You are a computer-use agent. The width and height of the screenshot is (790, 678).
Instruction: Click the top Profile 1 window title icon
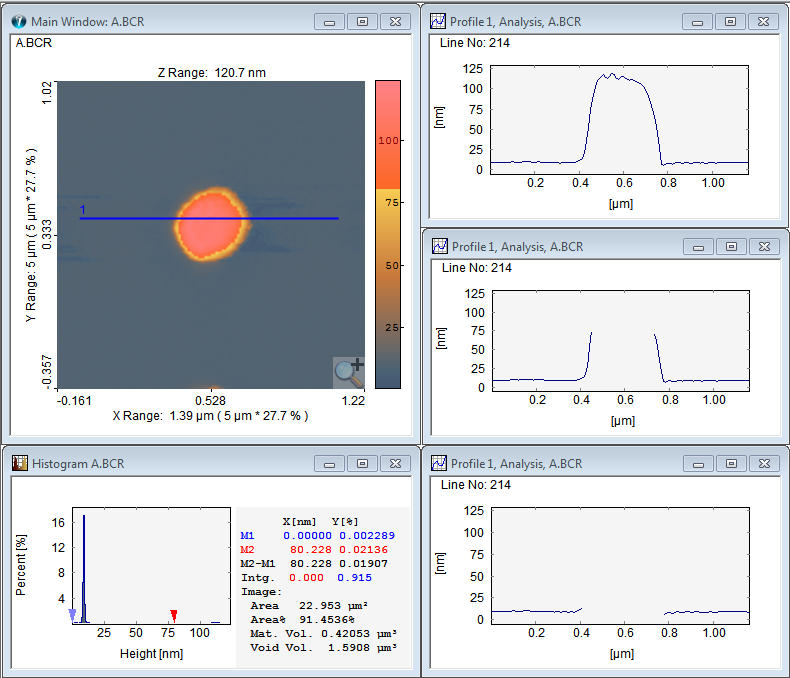tap(438, 22)
